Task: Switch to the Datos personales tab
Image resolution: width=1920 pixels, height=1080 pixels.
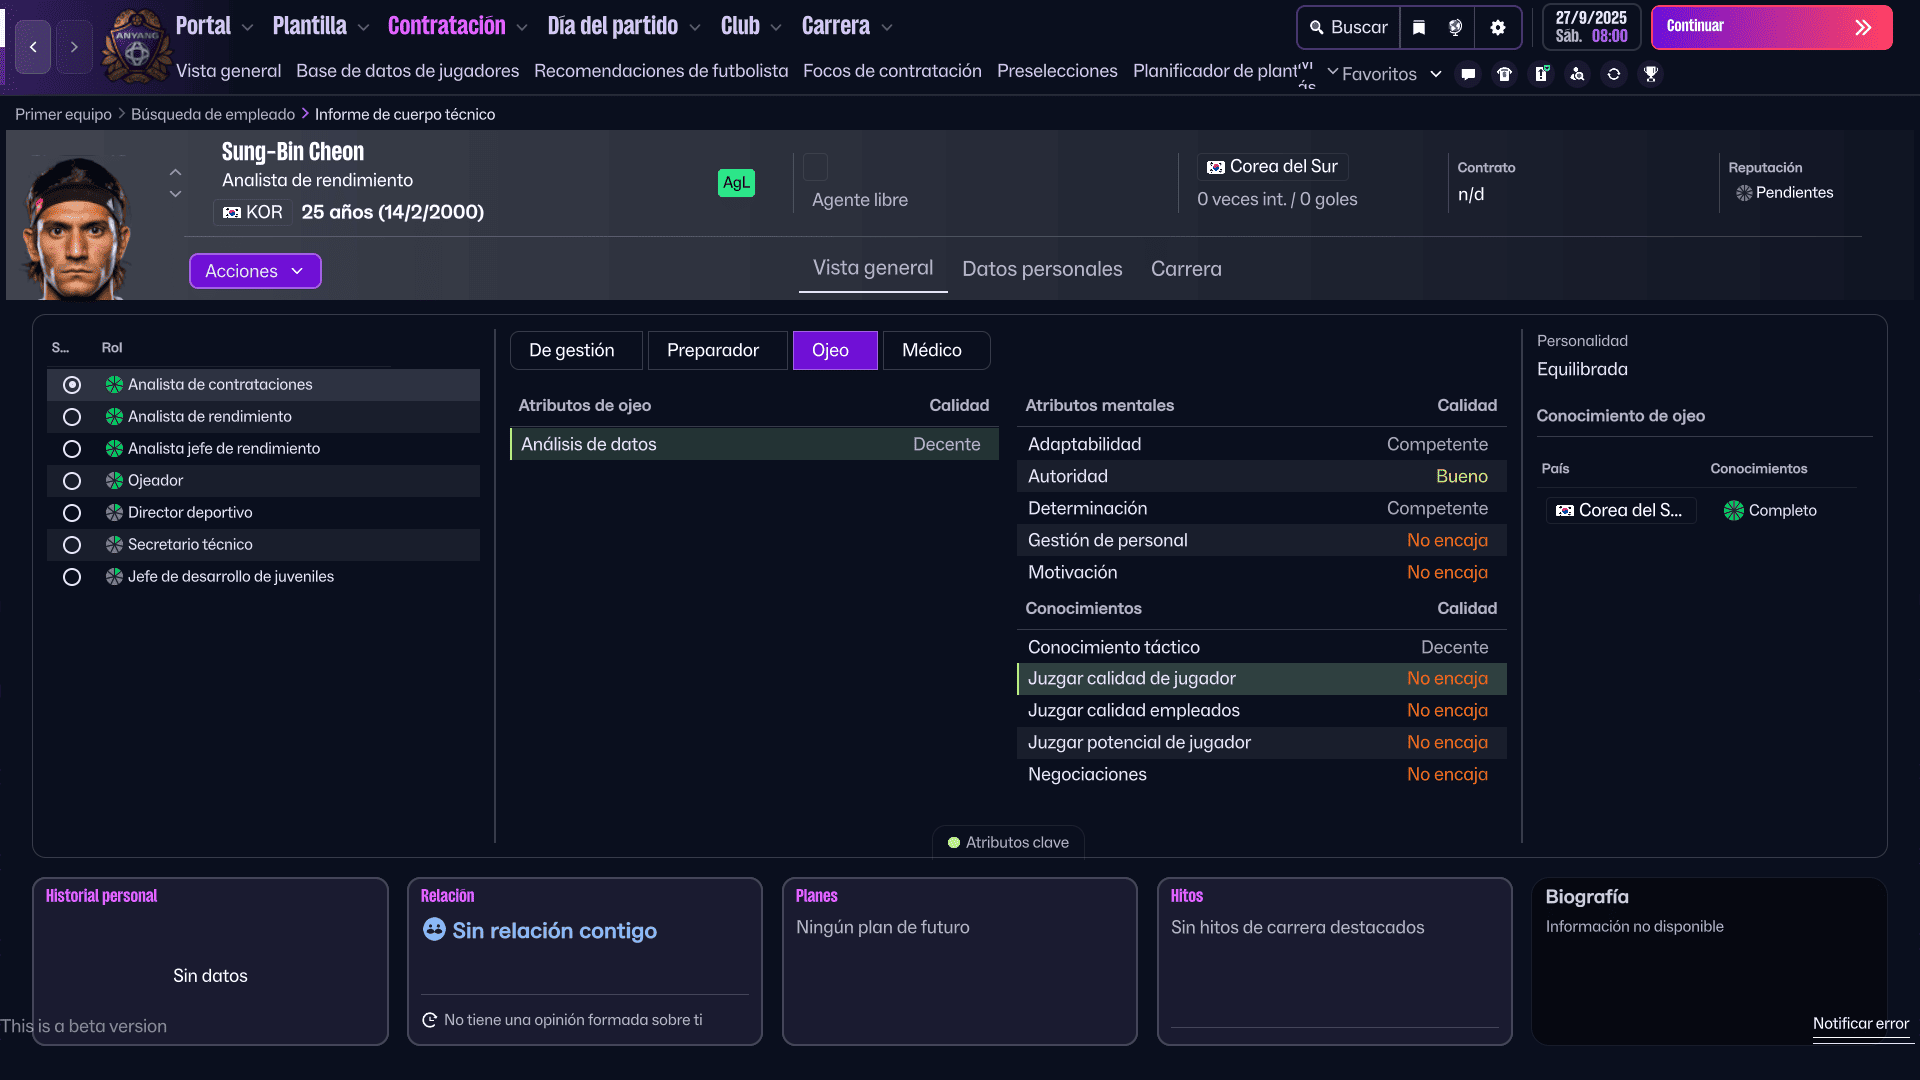Action: click(1042, 269)
